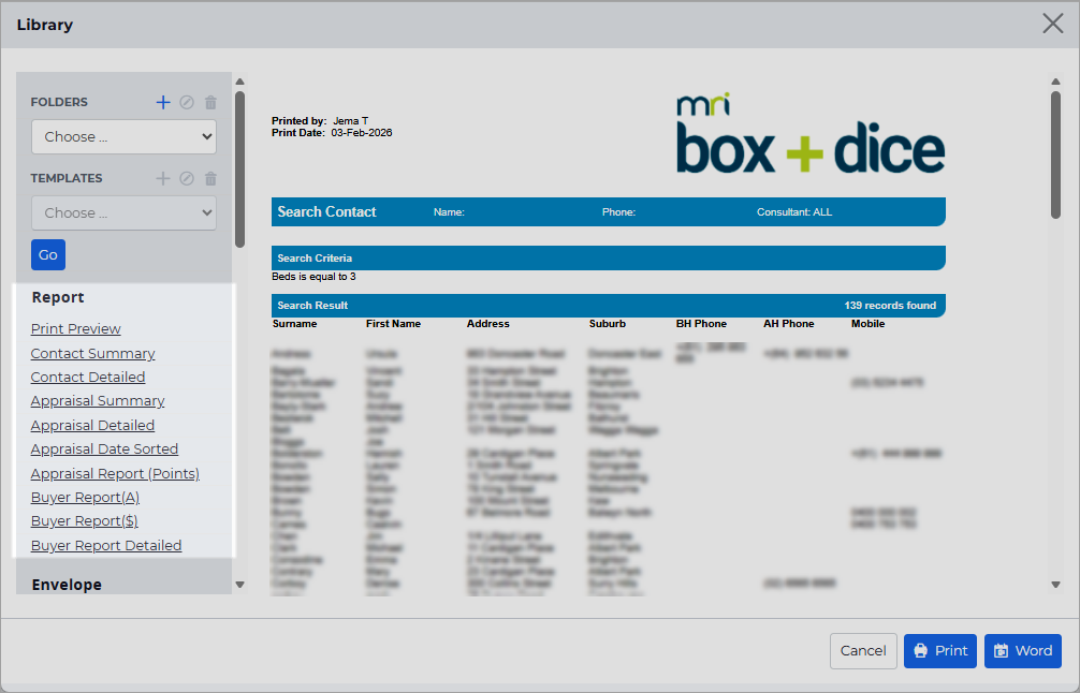This screenshot has height=693, width=1080.
Task: Click the 'Consultant: ALL' text
Action: tap(794, 212)
